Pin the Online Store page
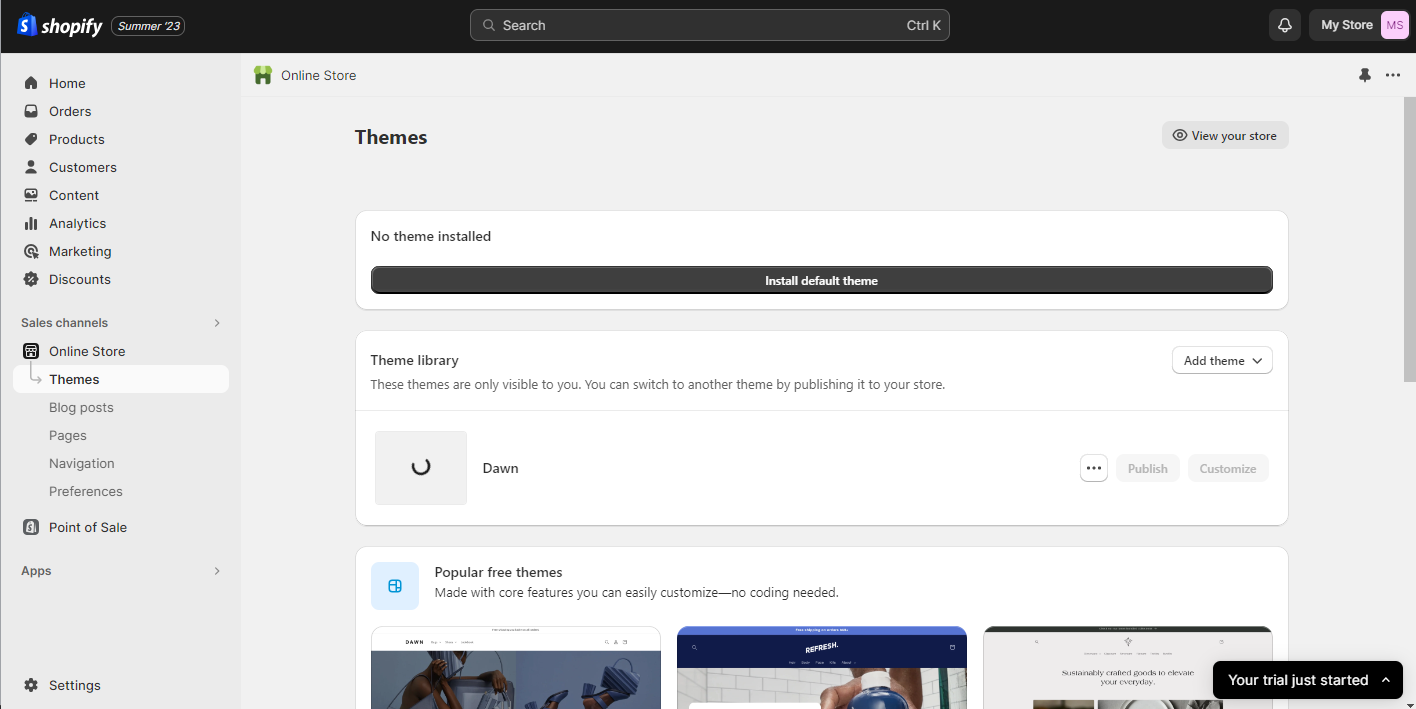 (1364, 75)
